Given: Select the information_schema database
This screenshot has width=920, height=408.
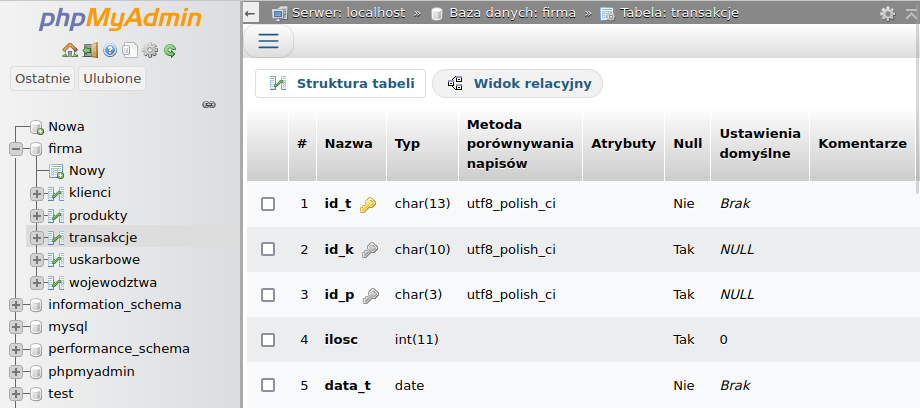Looking at the screenshot, I should pos(115,305).
